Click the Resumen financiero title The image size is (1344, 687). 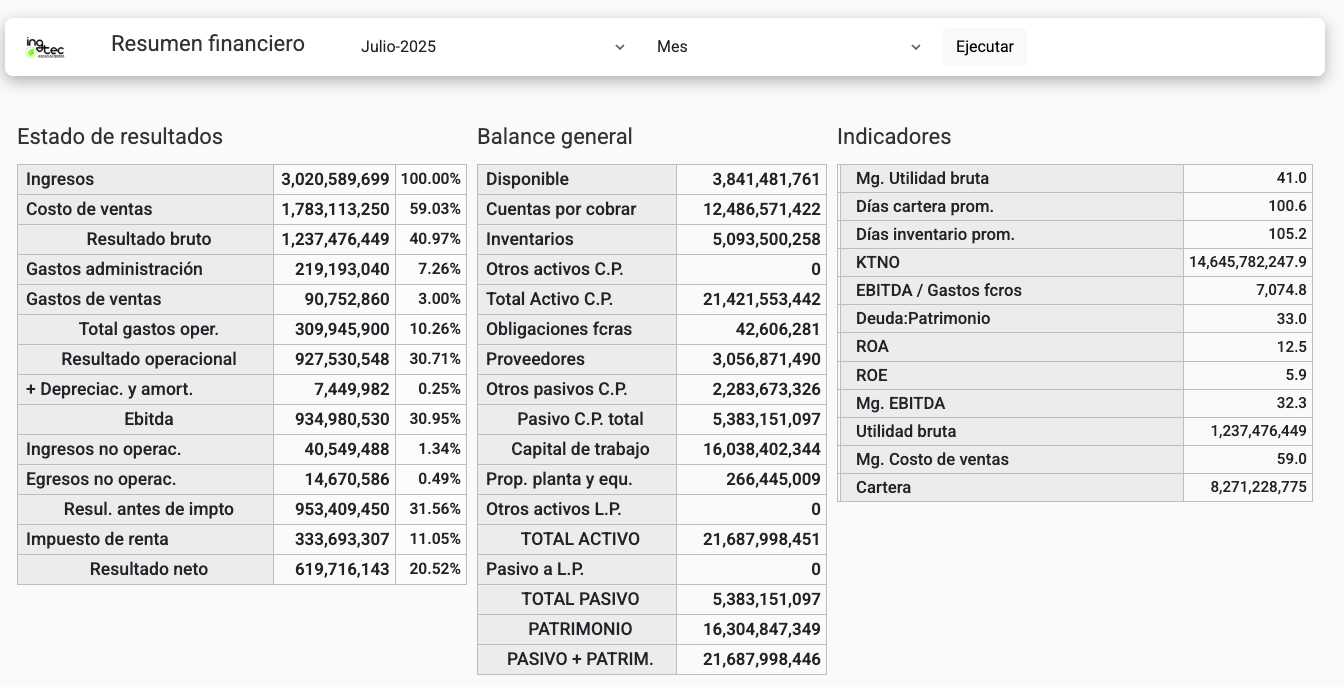208,44
